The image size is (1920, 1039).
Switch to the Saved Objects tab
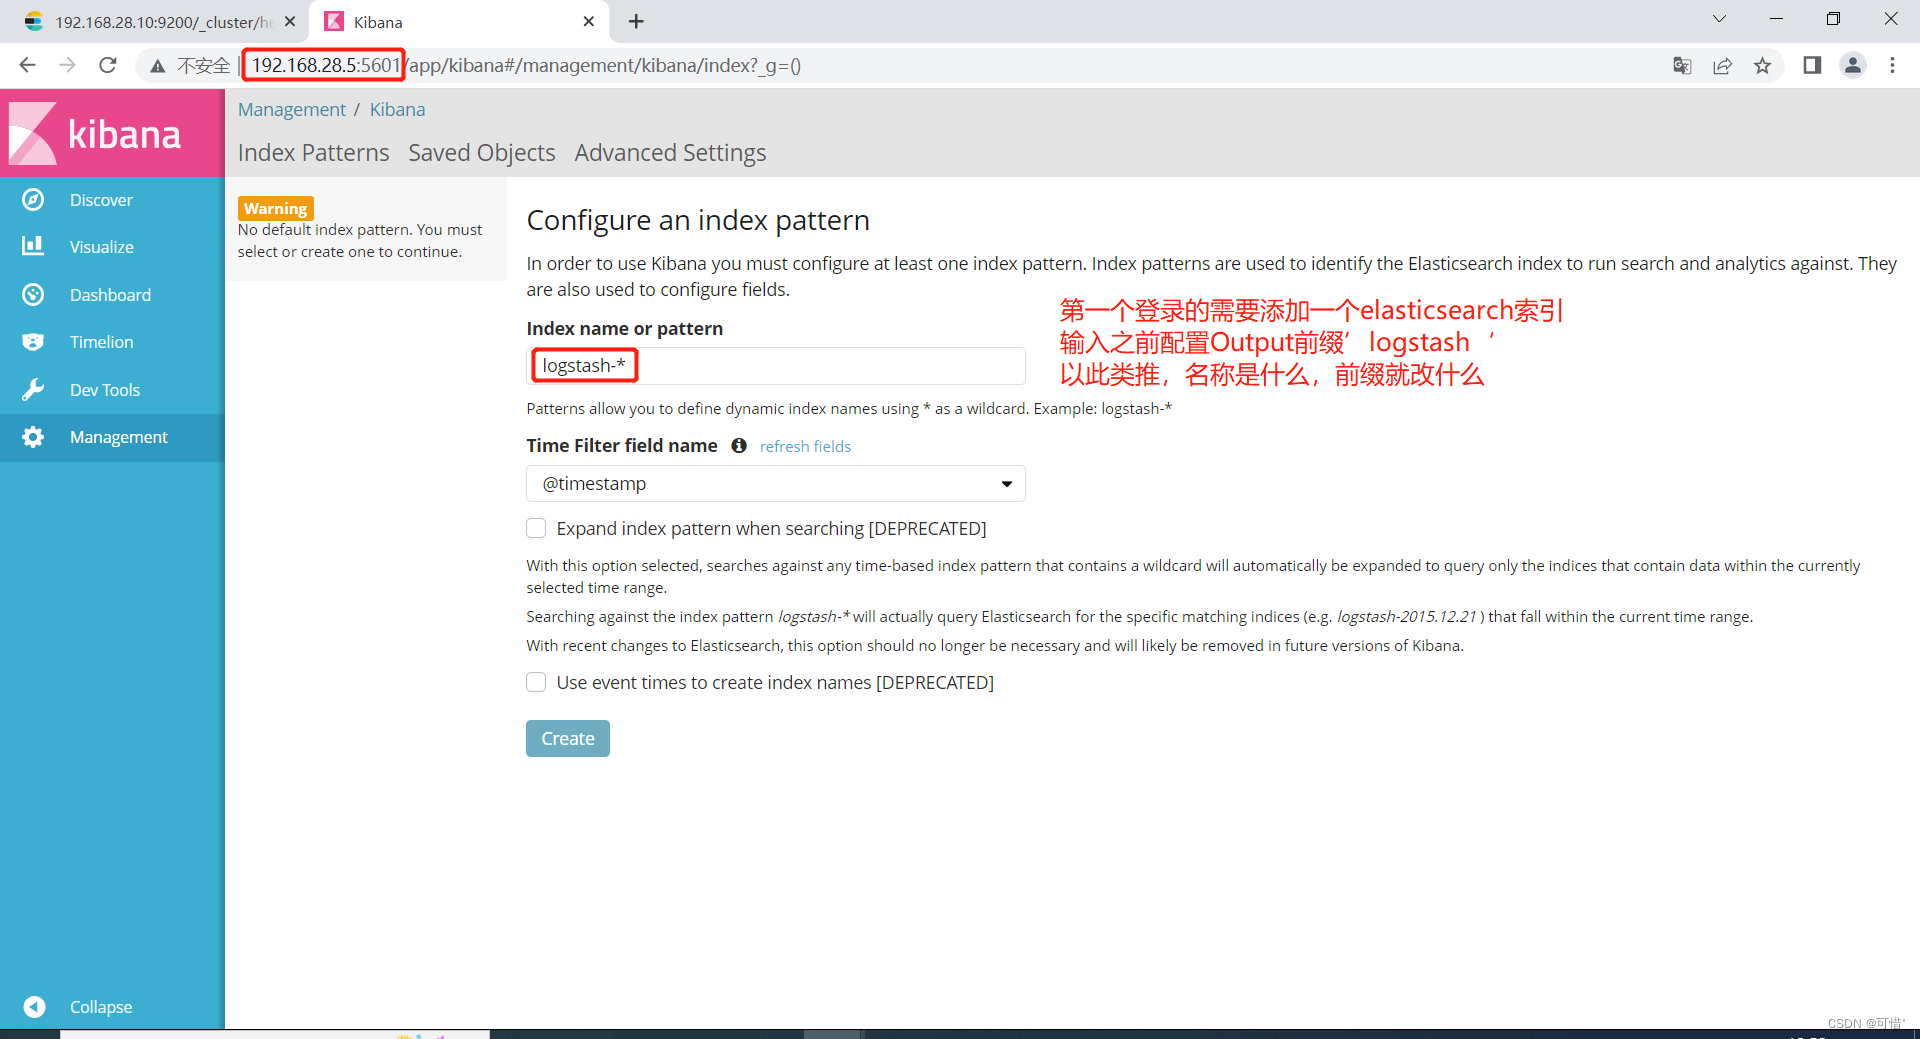[x=482, y=153]
